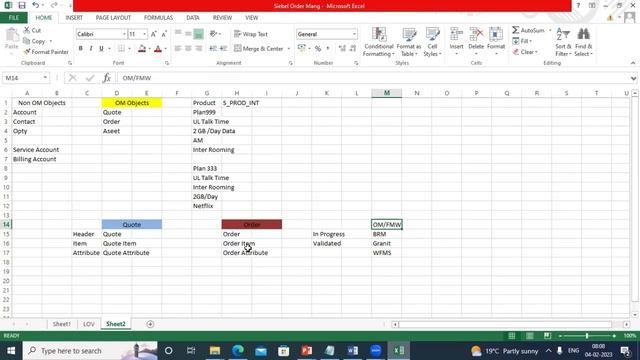Image resolution: width=640 pixels, height=360 pixels.
Task: Select the entire column M header
Action: (387, 93)
